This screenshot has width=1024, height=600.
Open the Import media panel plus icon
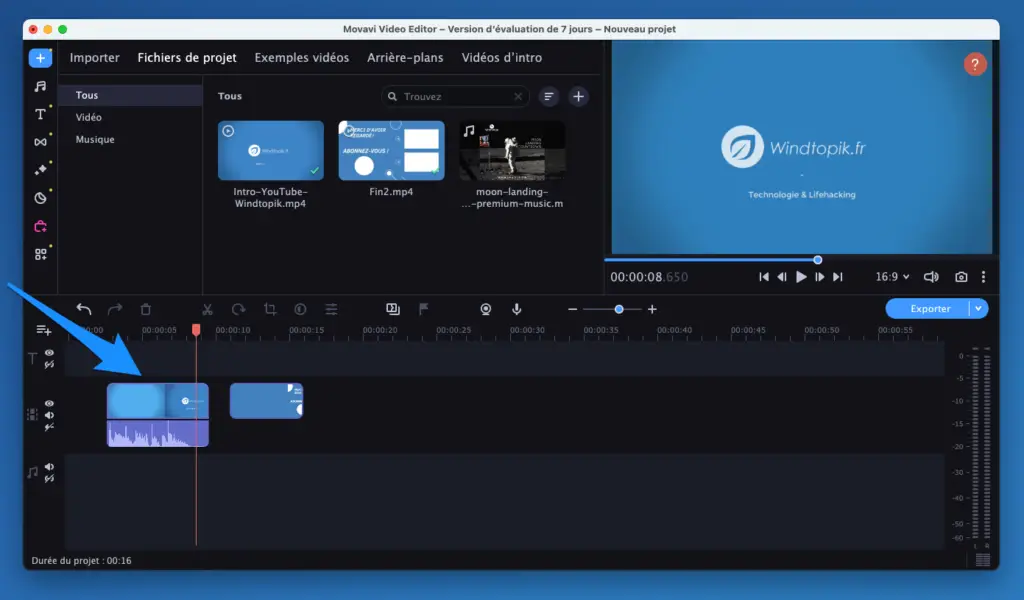[x=40, y=58]
